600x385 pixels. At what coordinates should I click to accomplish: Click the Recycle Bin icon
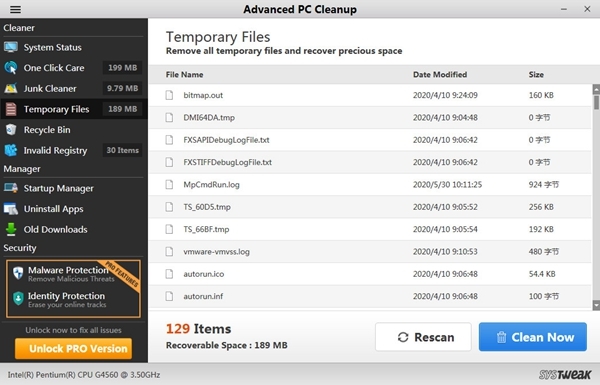coord(11,130)
